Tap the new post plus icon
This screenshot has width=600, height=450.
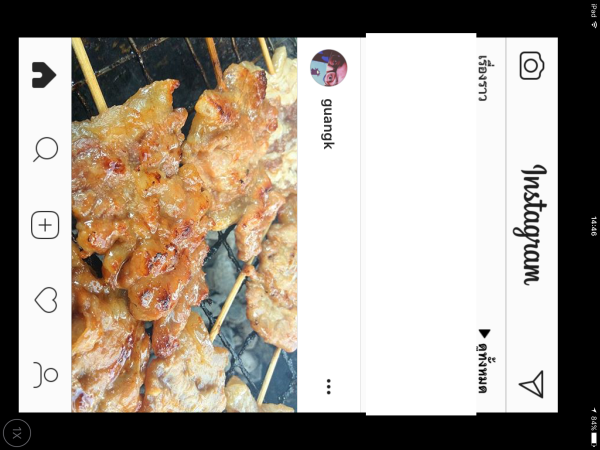point(45,225)
